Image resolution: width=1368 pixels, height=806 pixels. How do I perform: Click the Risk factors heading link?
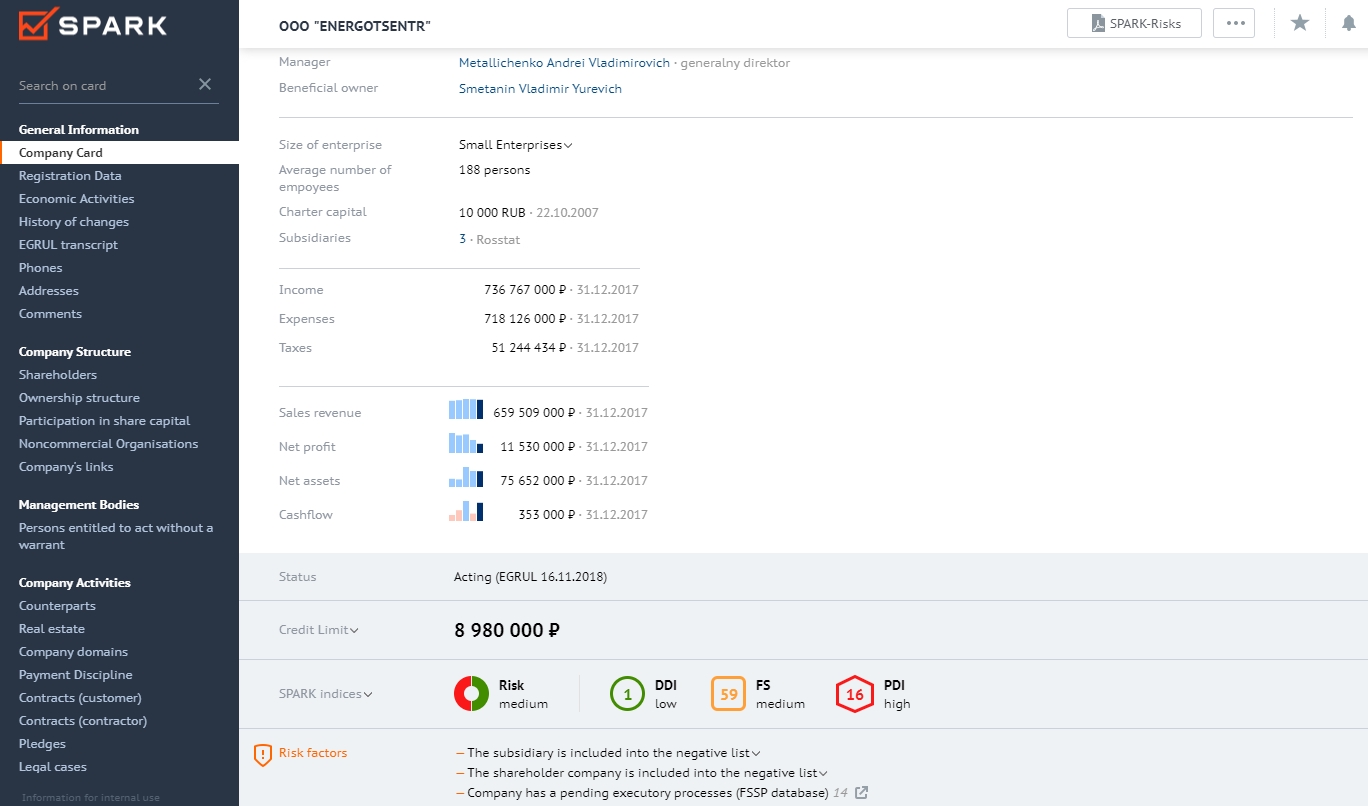pyautogui.click(x=313, y=753)
